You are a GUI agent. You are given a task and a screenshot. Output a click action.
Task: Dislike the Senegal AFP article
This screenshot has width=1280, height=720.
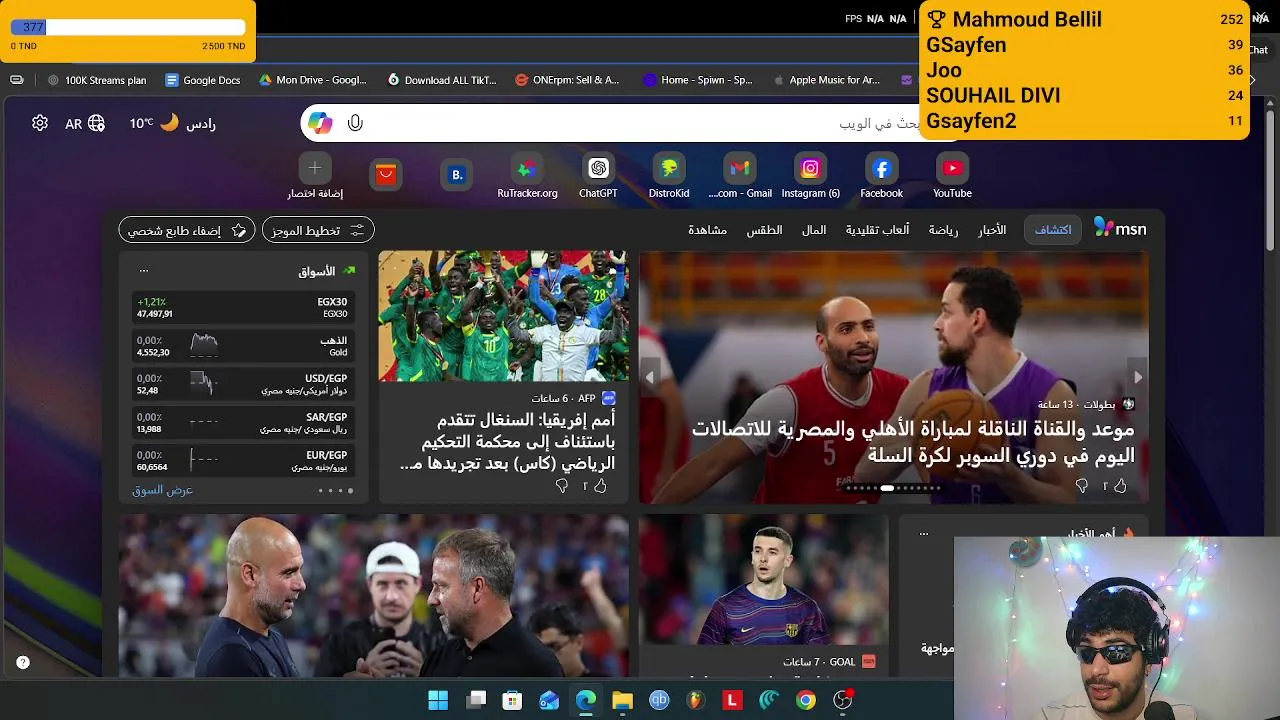point(561,486)
